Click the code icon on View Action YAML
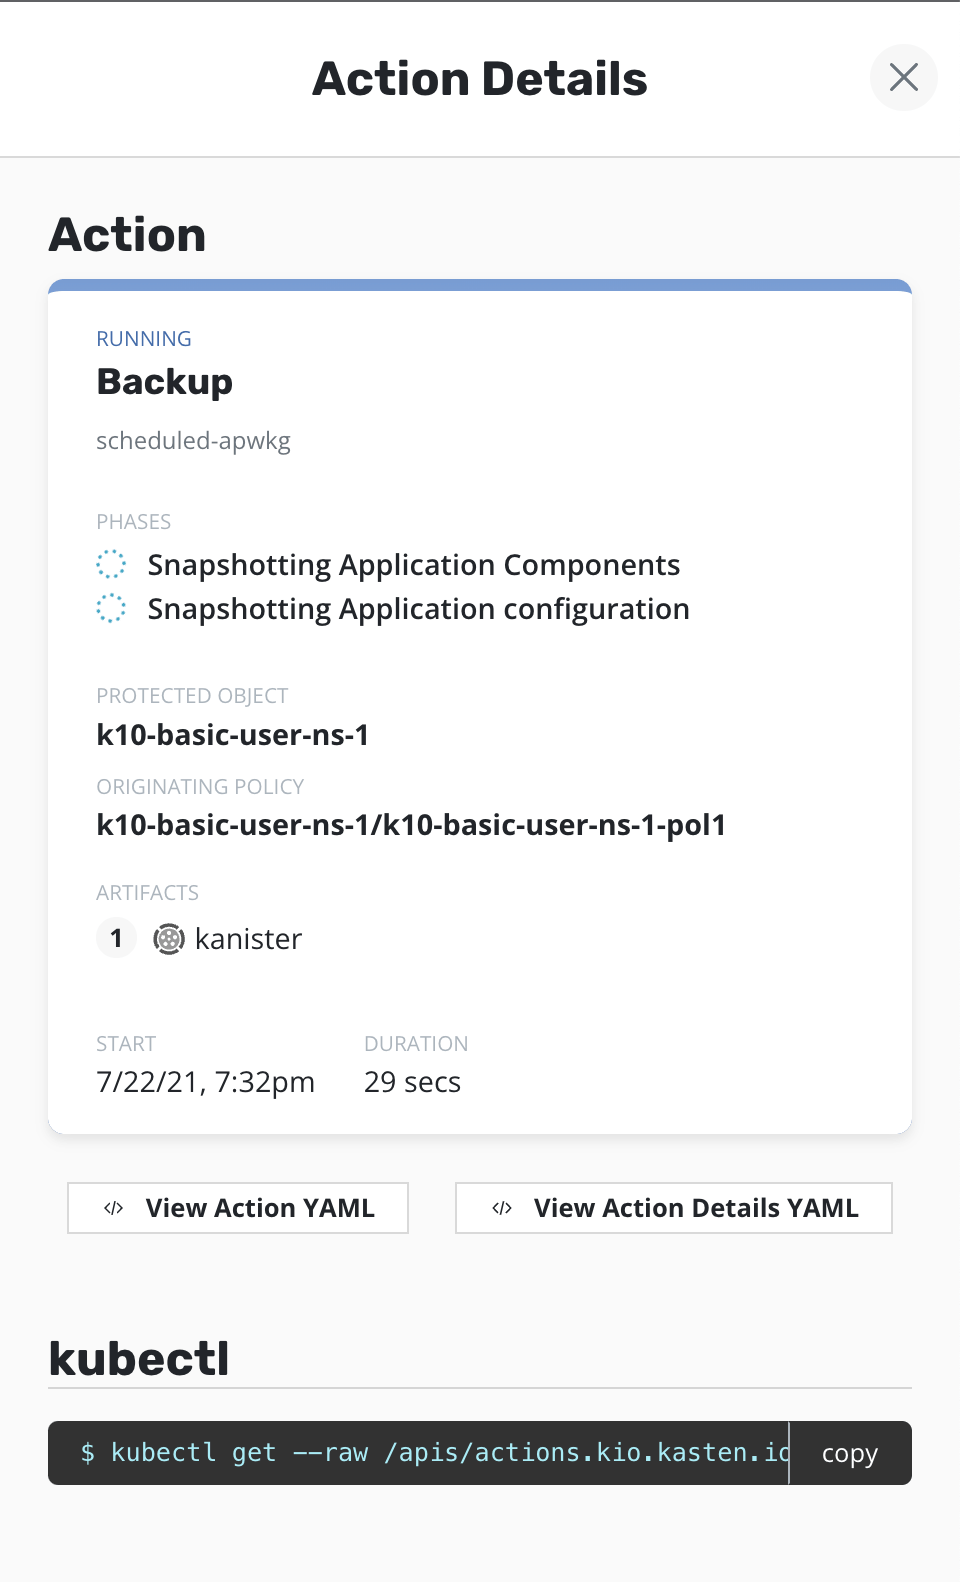Viewport: 960px width, 1582px height. [x=114, y=1208]
